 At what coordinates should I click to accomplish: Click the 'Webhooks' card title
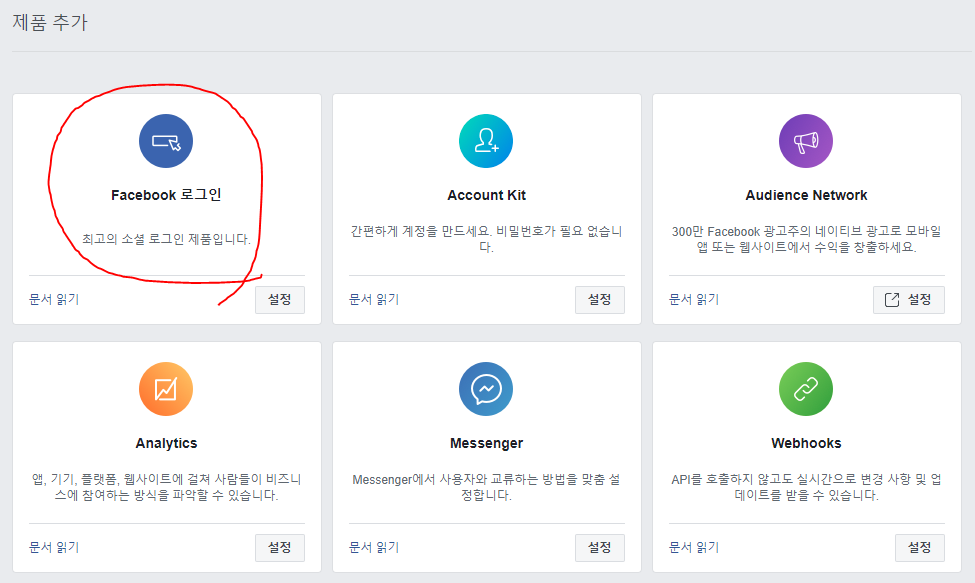pyautogui.click(x=806, y=443)
